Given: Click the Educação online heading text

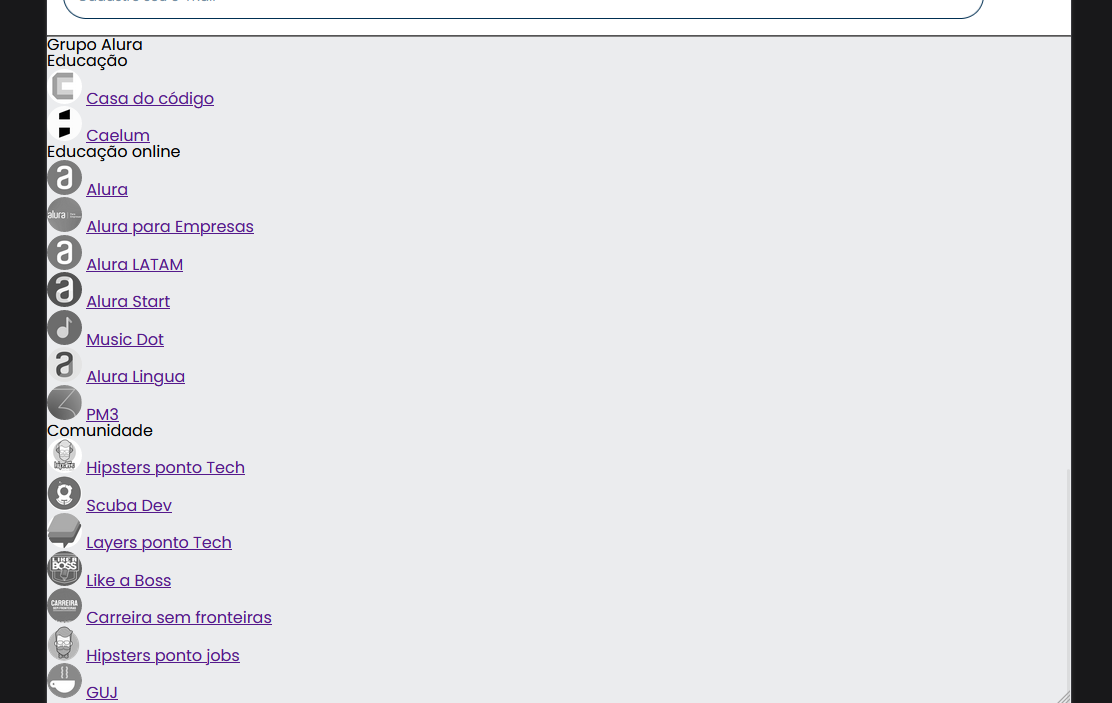Looking at the screenshot, I should pyautogui.click(x=113, y=152).
